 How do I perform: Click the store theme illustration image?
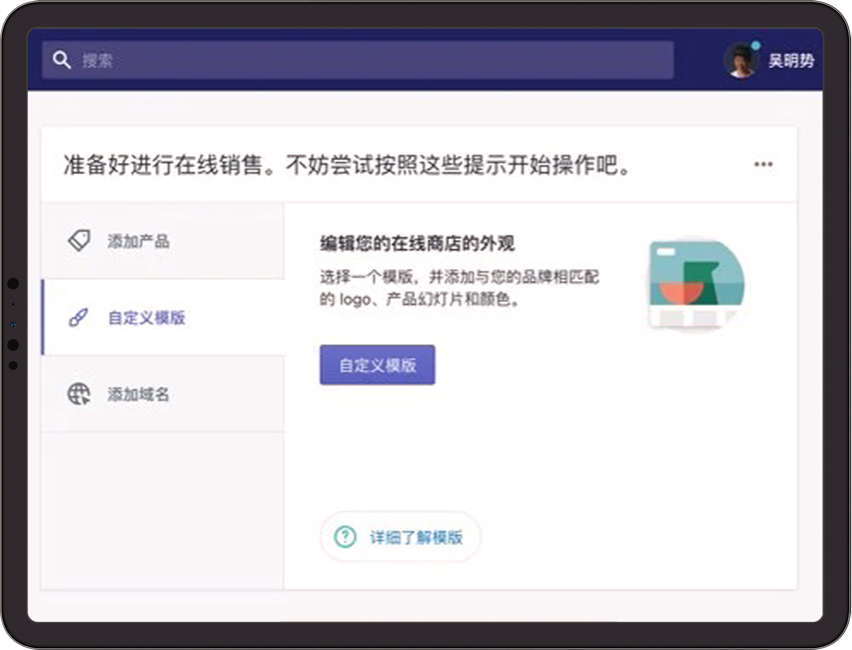[x=695, y=284]
